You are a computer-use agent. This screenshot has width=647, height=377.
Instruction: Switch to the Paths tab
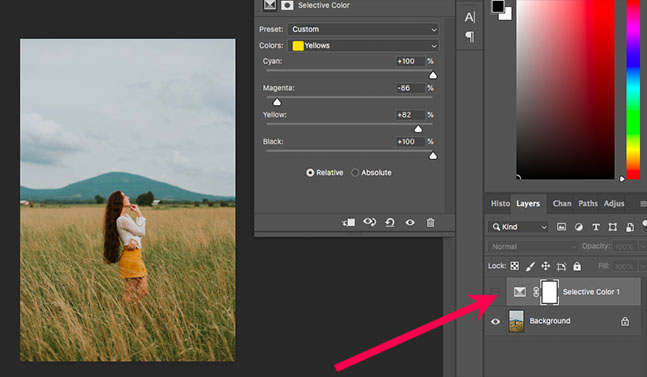coord(588,203)
